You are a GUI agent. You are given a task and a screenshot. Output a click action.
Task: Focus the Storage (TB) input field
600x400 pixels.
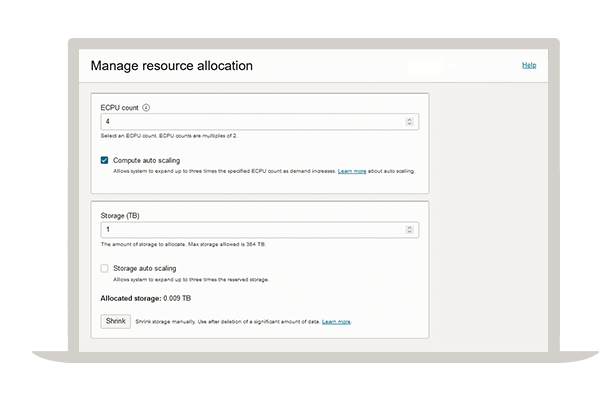point(250,229)
